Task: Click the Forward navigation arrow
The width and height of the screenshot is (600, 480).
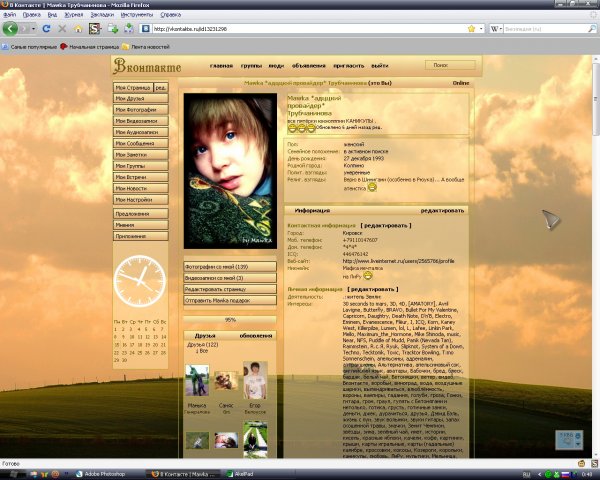Action: pos(24,29)
